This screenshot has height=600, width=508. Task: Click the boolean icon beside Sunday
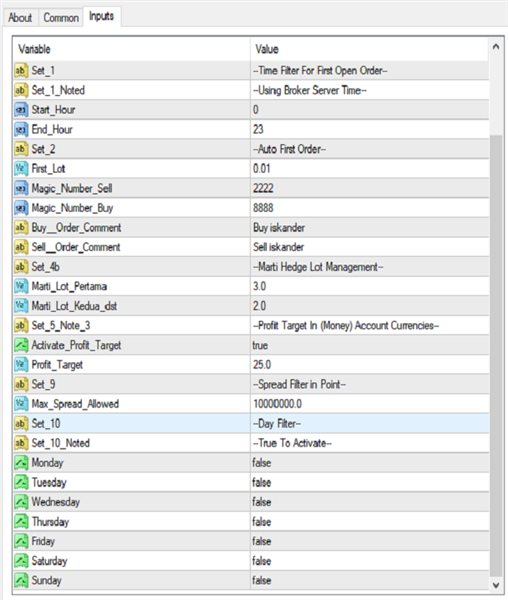click(x=21, y=580)
